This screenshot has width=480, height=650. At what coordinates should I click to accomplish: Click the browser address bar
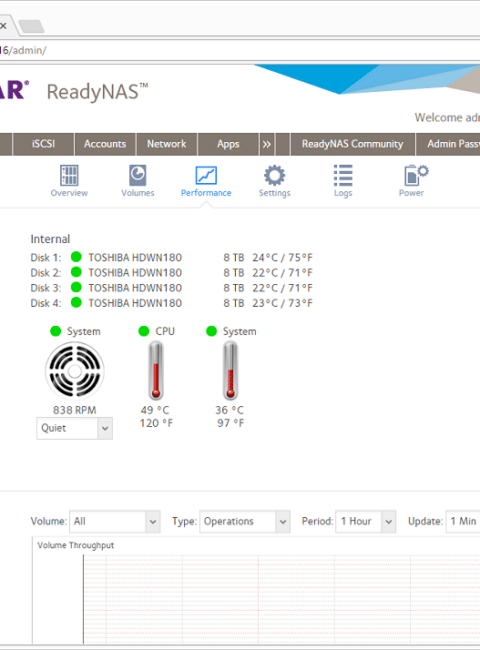pos(240,50)
